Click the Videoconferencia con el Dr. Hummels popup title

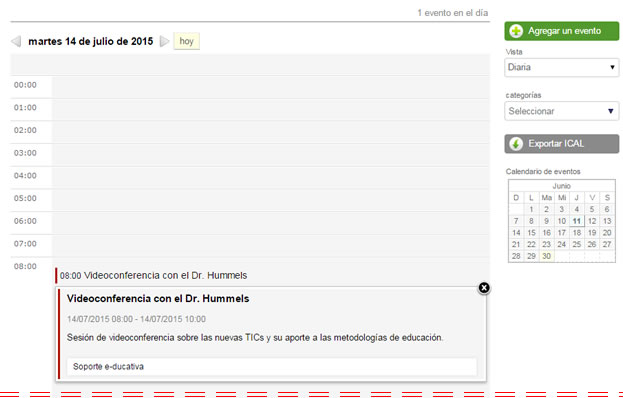(x=158, y=299)
